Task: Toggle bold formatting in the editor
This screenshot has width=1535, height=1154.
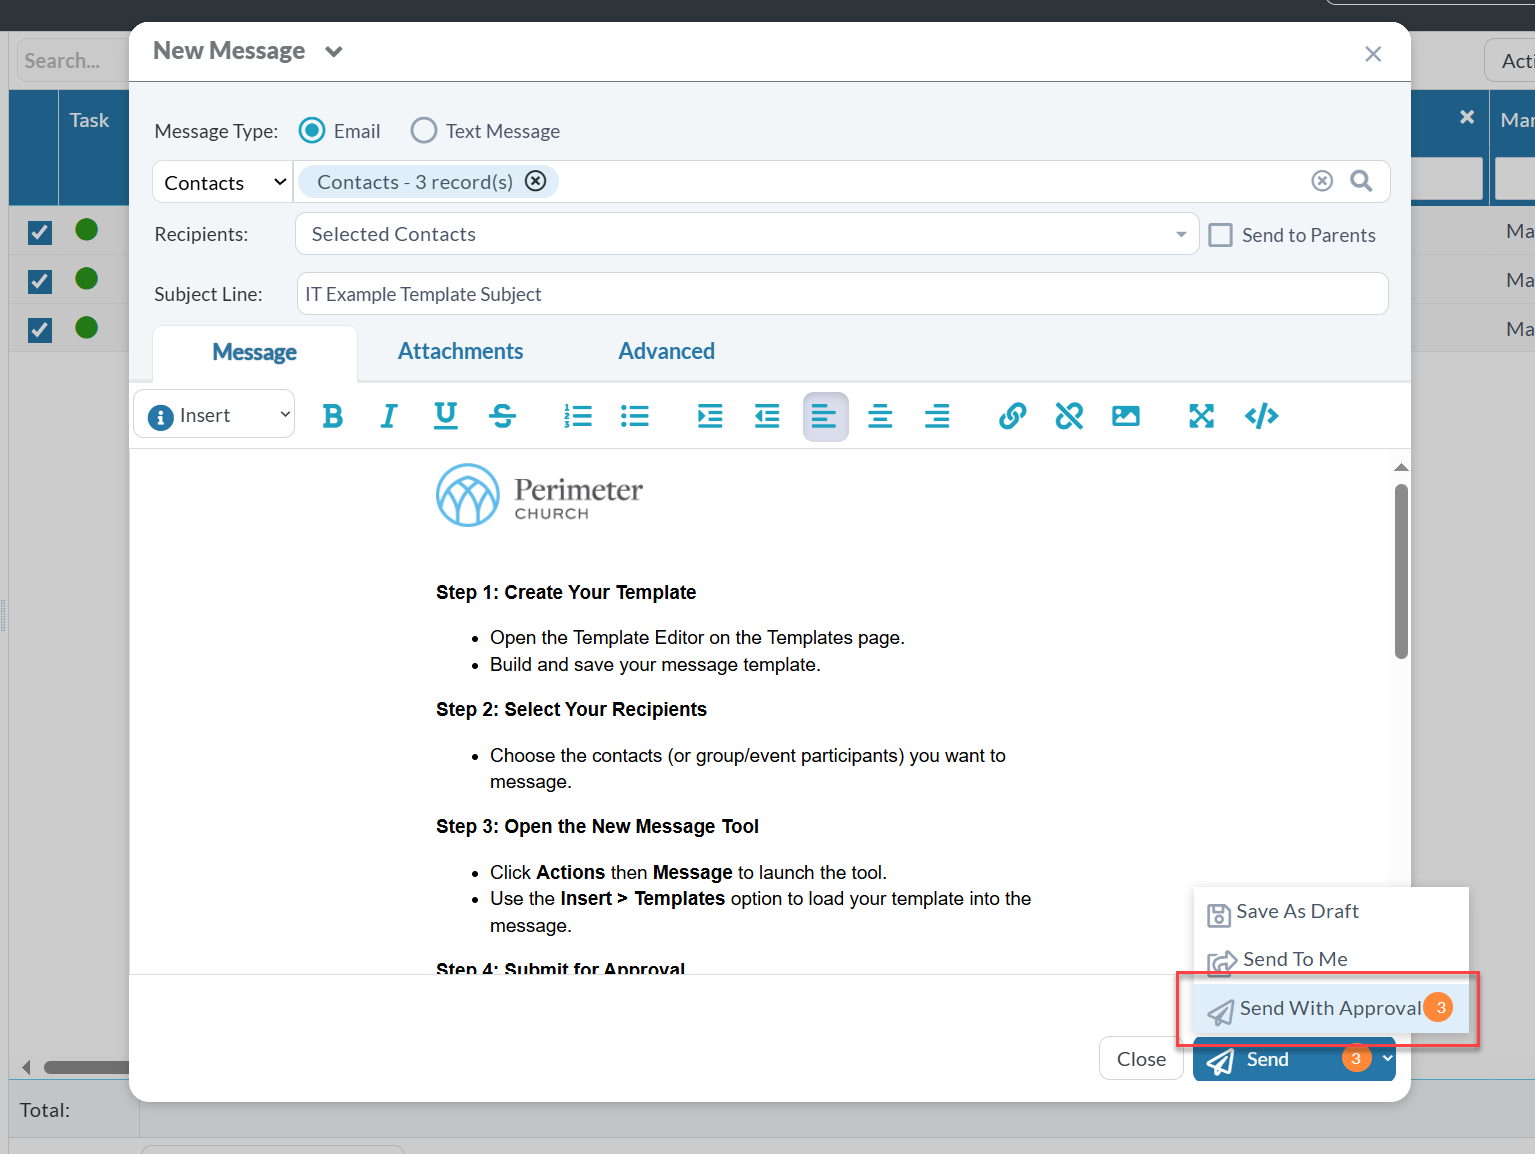Action: (333, 416)
